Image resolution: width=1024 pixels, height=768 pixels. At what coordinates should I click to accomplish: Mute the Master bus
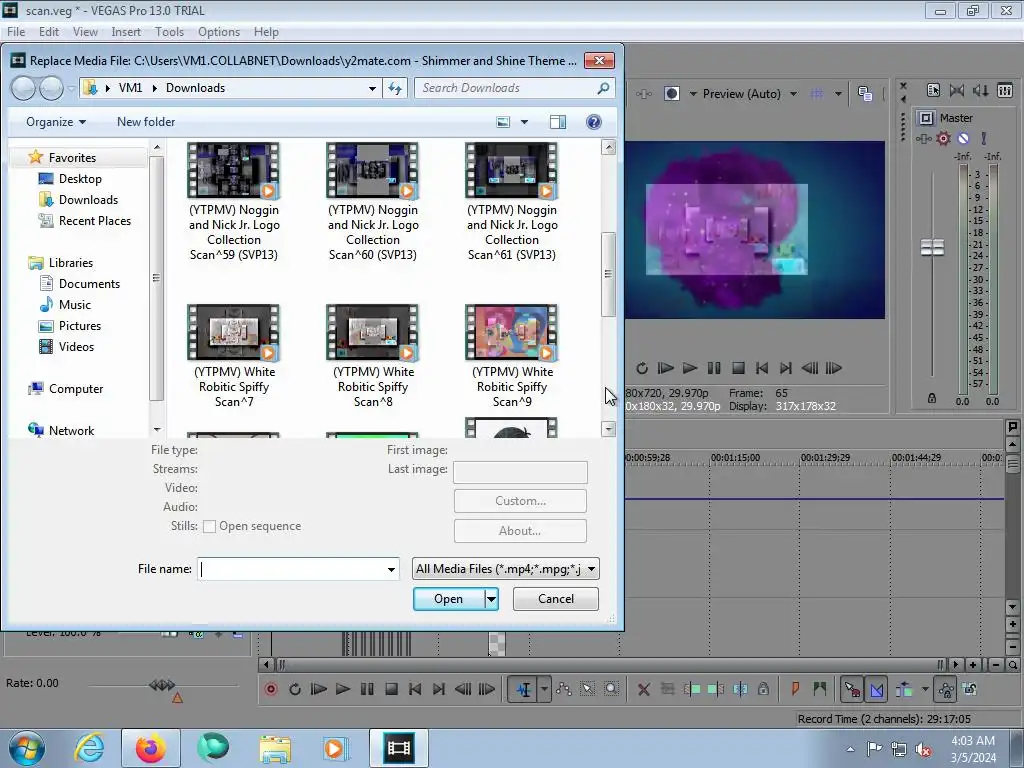[963, 138]
